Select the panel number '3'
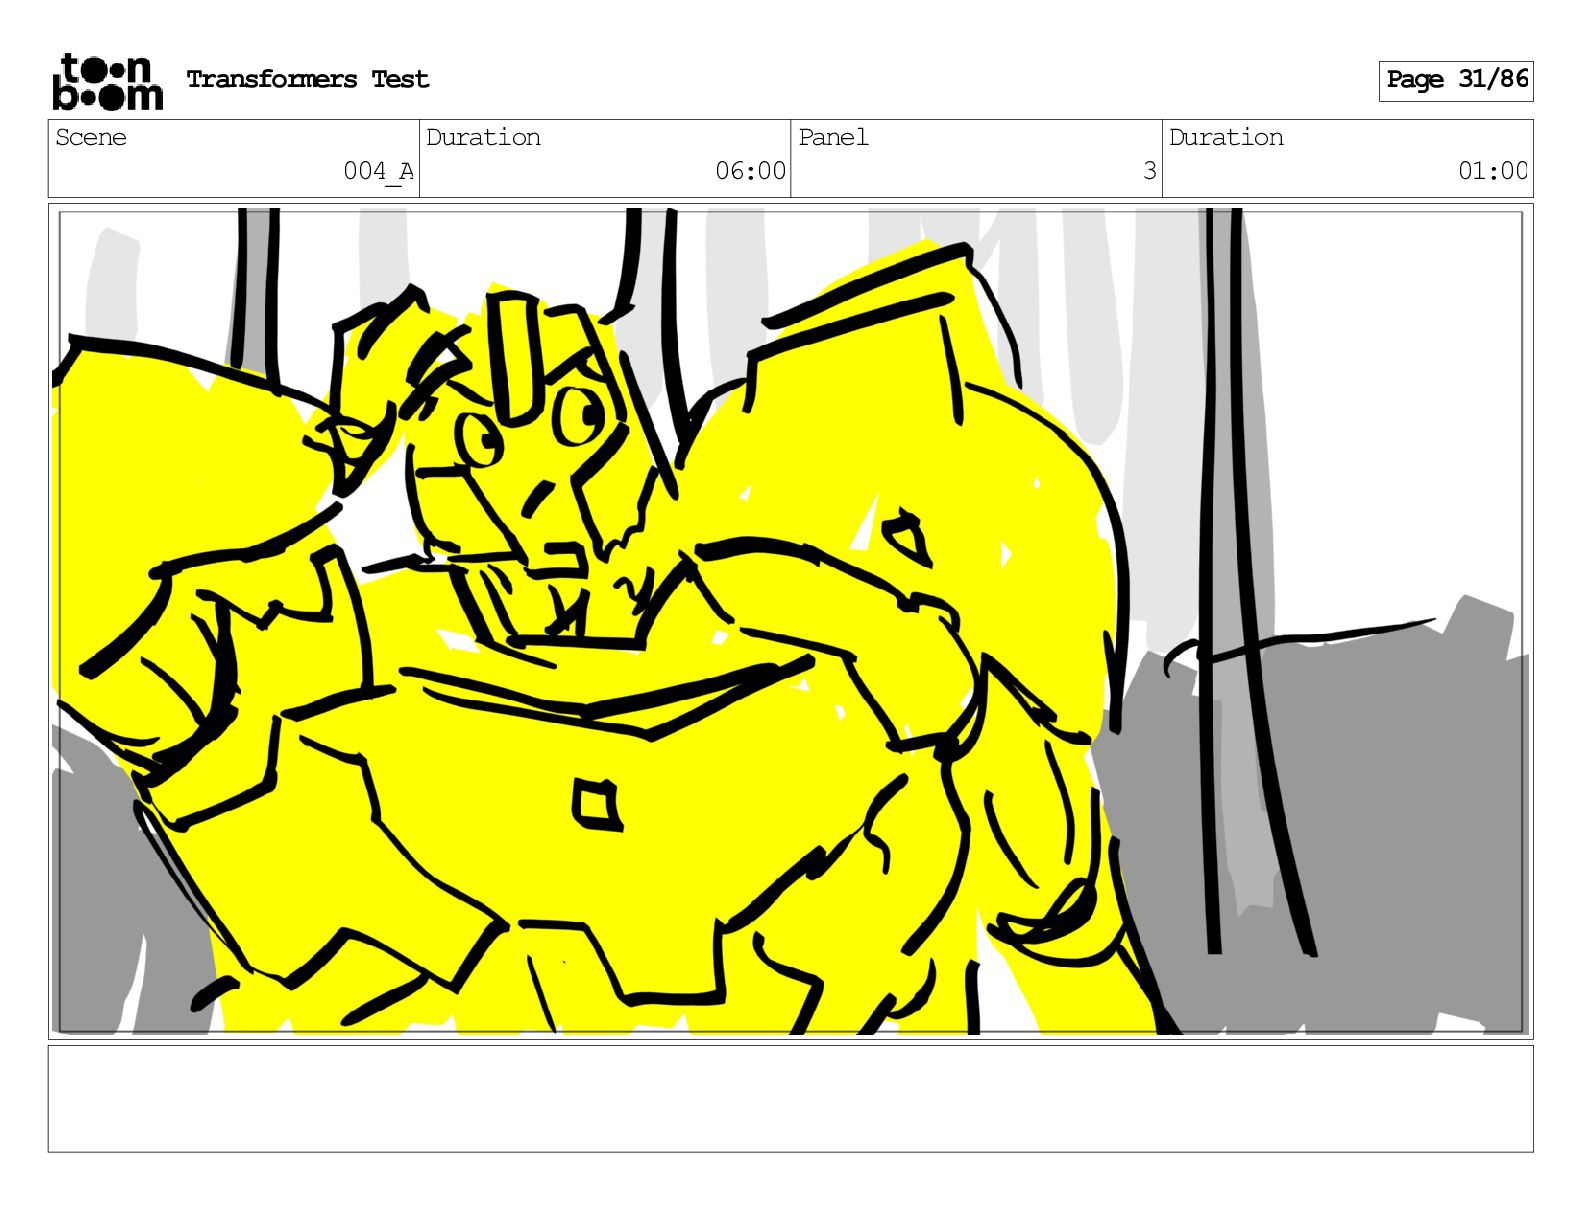1584x1224 pixels. pyautogui.click(x=1150, y=171)
